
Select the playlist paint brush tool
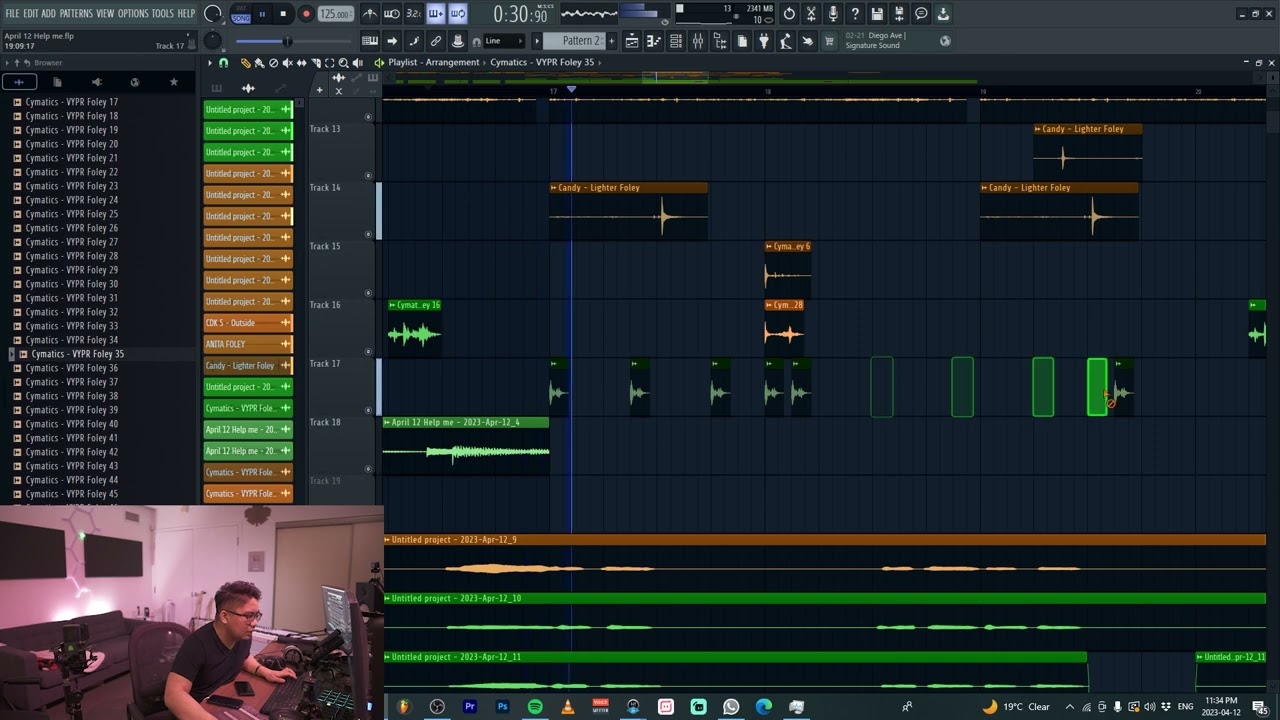point(259,63)
